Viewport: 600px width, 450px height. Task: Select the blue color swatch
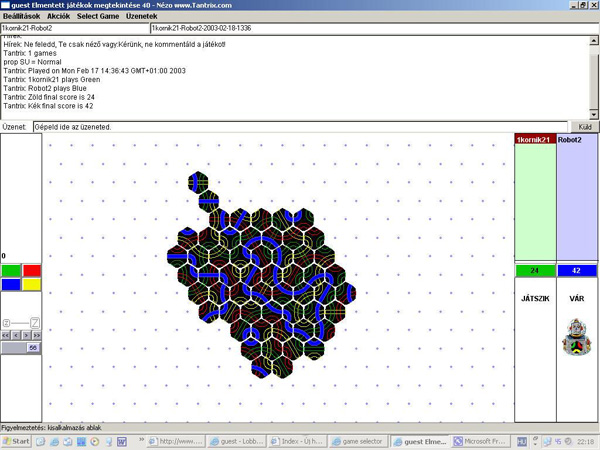(10, 284)
